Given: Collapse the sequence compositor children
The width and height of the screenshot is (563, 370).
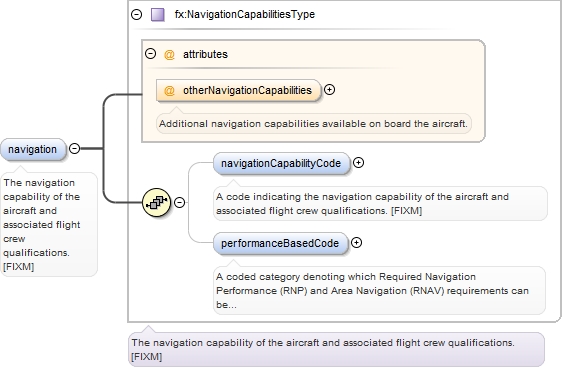Looking at the screenshot, I should (180, 202).
